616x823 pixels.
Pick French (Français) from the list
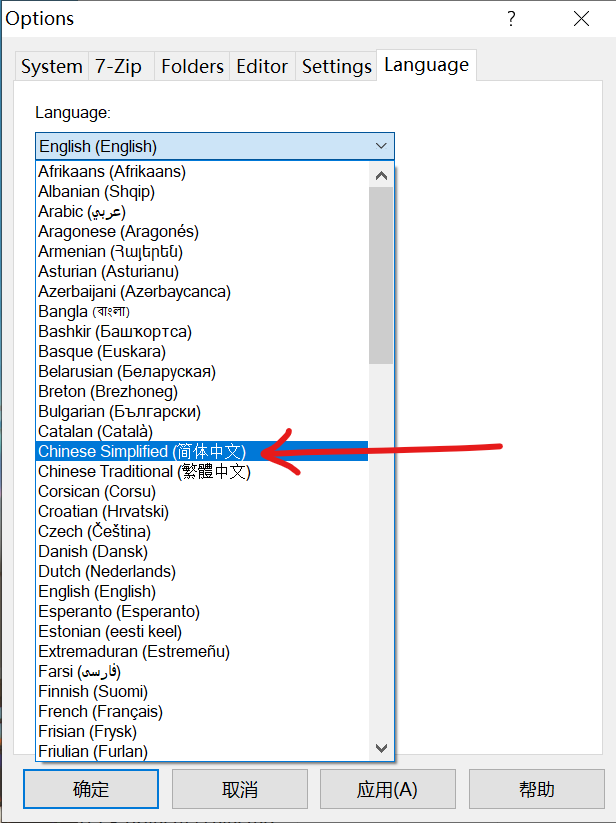click(100, 711)
